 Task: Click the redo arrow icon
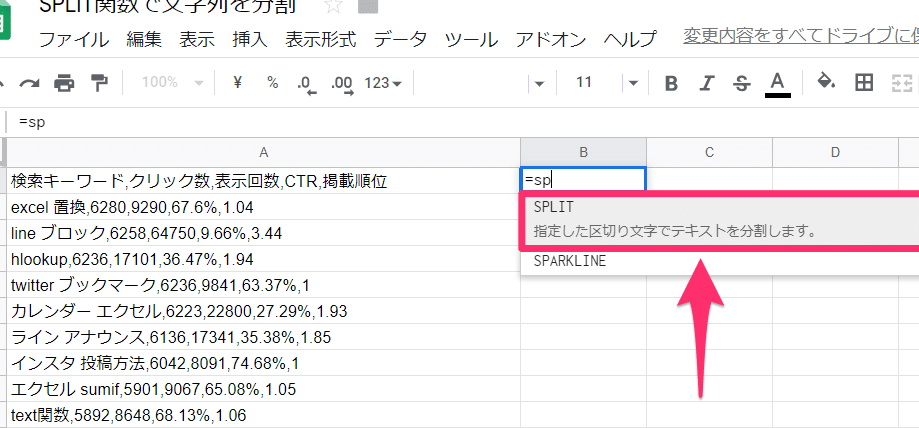click(29, 83)
